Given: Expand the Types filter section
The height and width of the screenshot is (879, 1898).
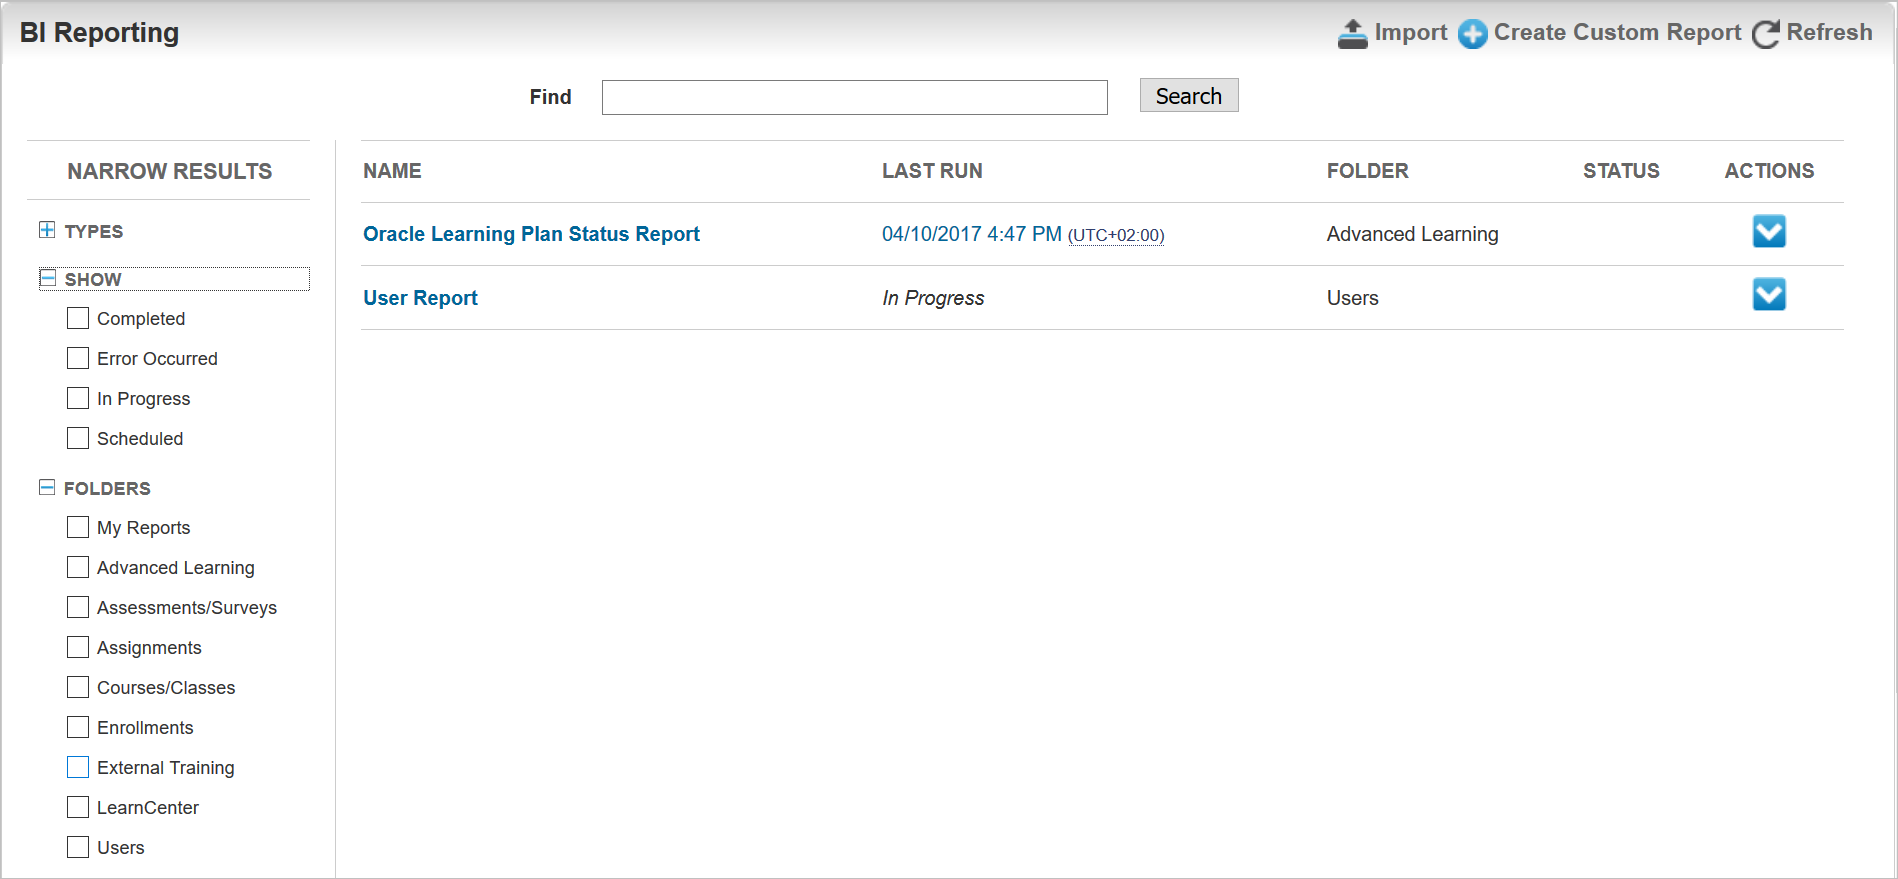Looking at the screenshot, I should (x=47, y=231).
